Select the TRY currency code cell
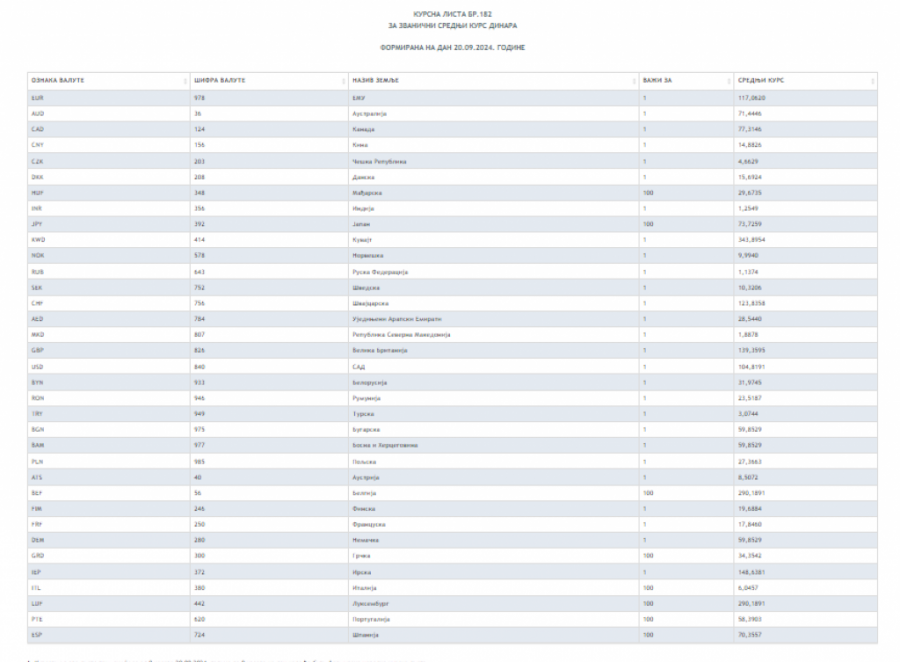 tap(37, 415)
